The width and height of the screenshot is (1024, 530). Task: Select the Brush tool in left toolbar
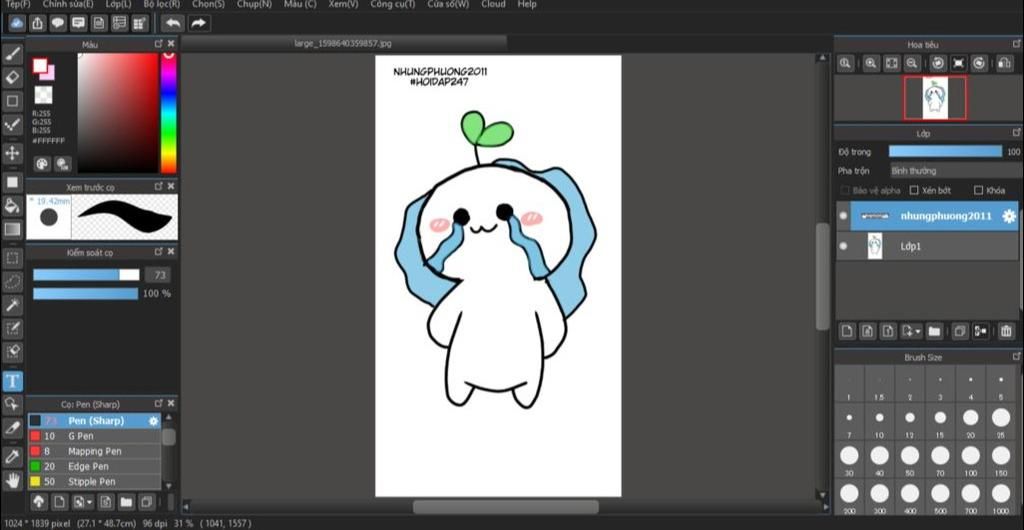[x=12, y=54]
